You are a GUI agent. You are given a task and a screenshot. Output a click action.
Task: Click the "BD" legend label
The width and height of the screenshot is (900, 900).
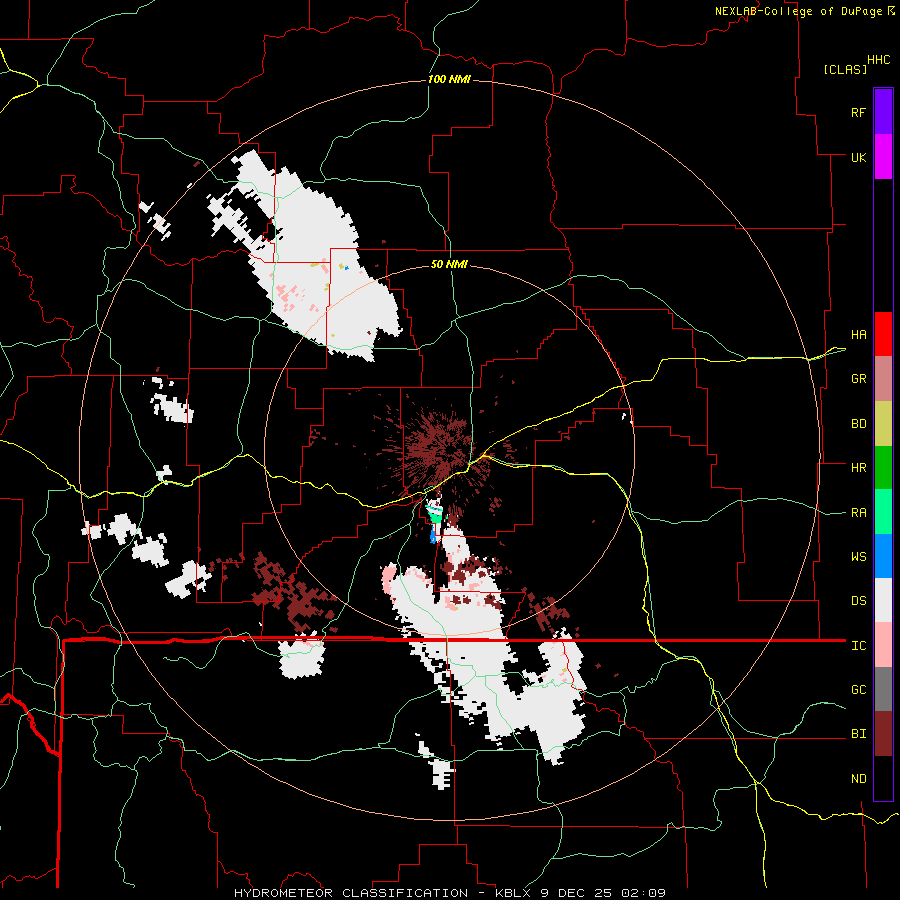(x=858, y=424)
